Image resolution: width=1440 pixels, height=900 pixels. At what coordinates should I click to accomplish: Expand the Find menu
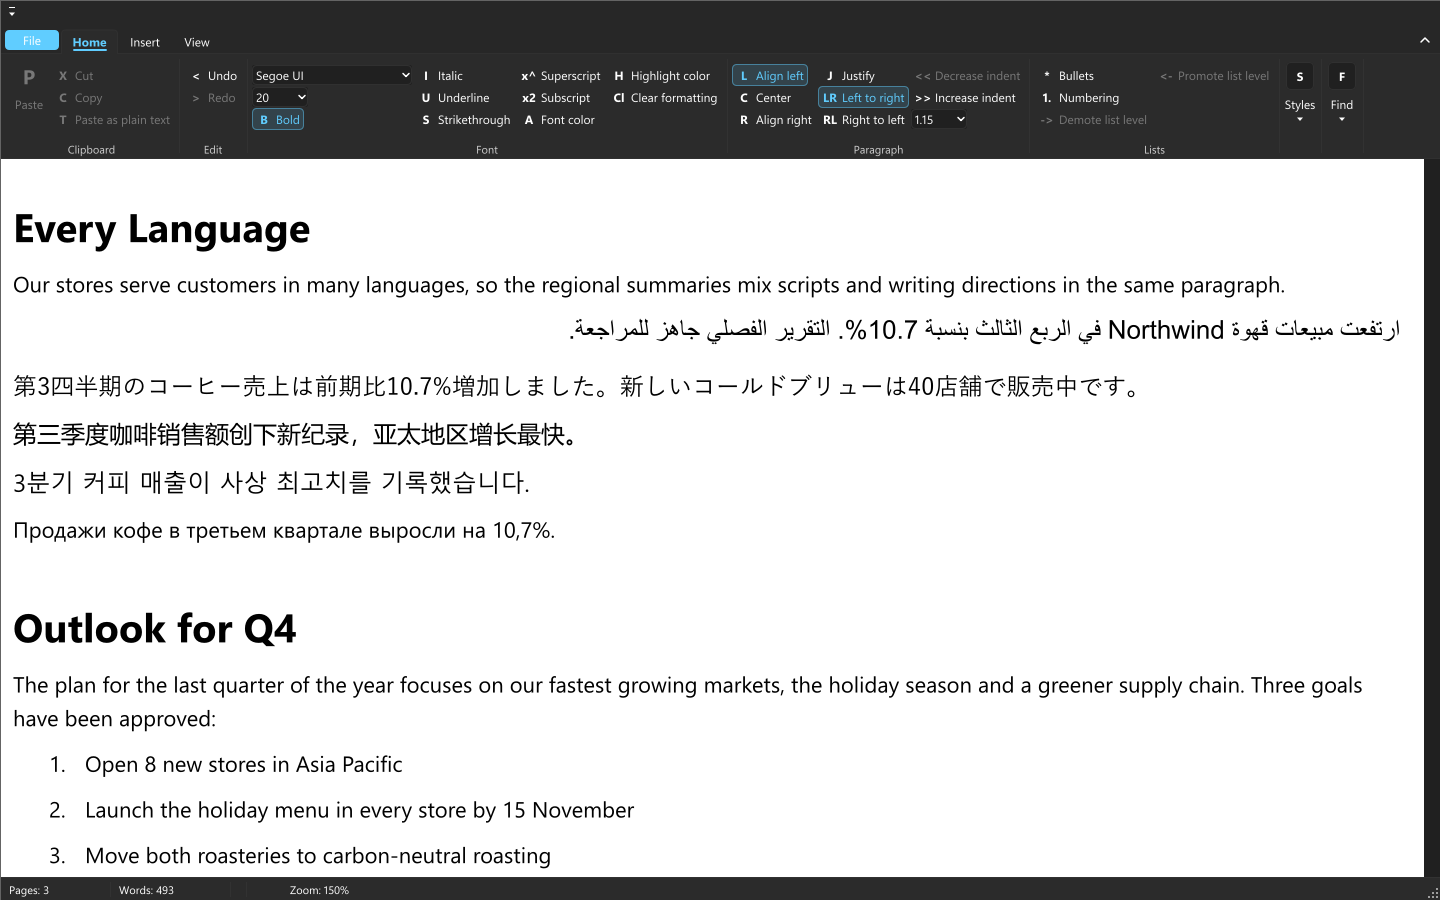pos(1342,95)
